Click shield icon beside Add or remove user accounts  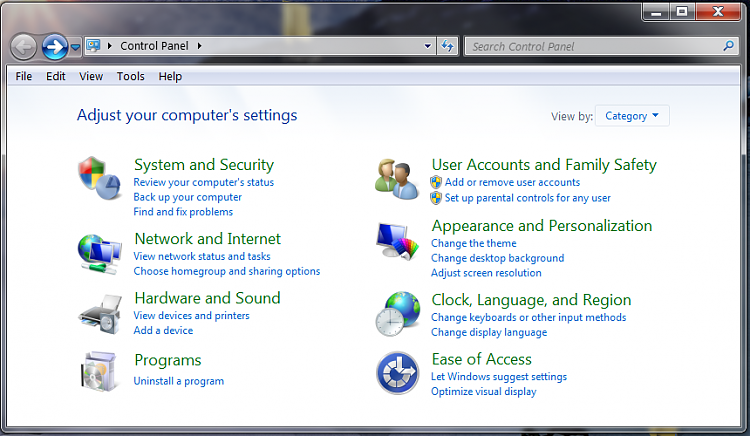click(436, 182)
